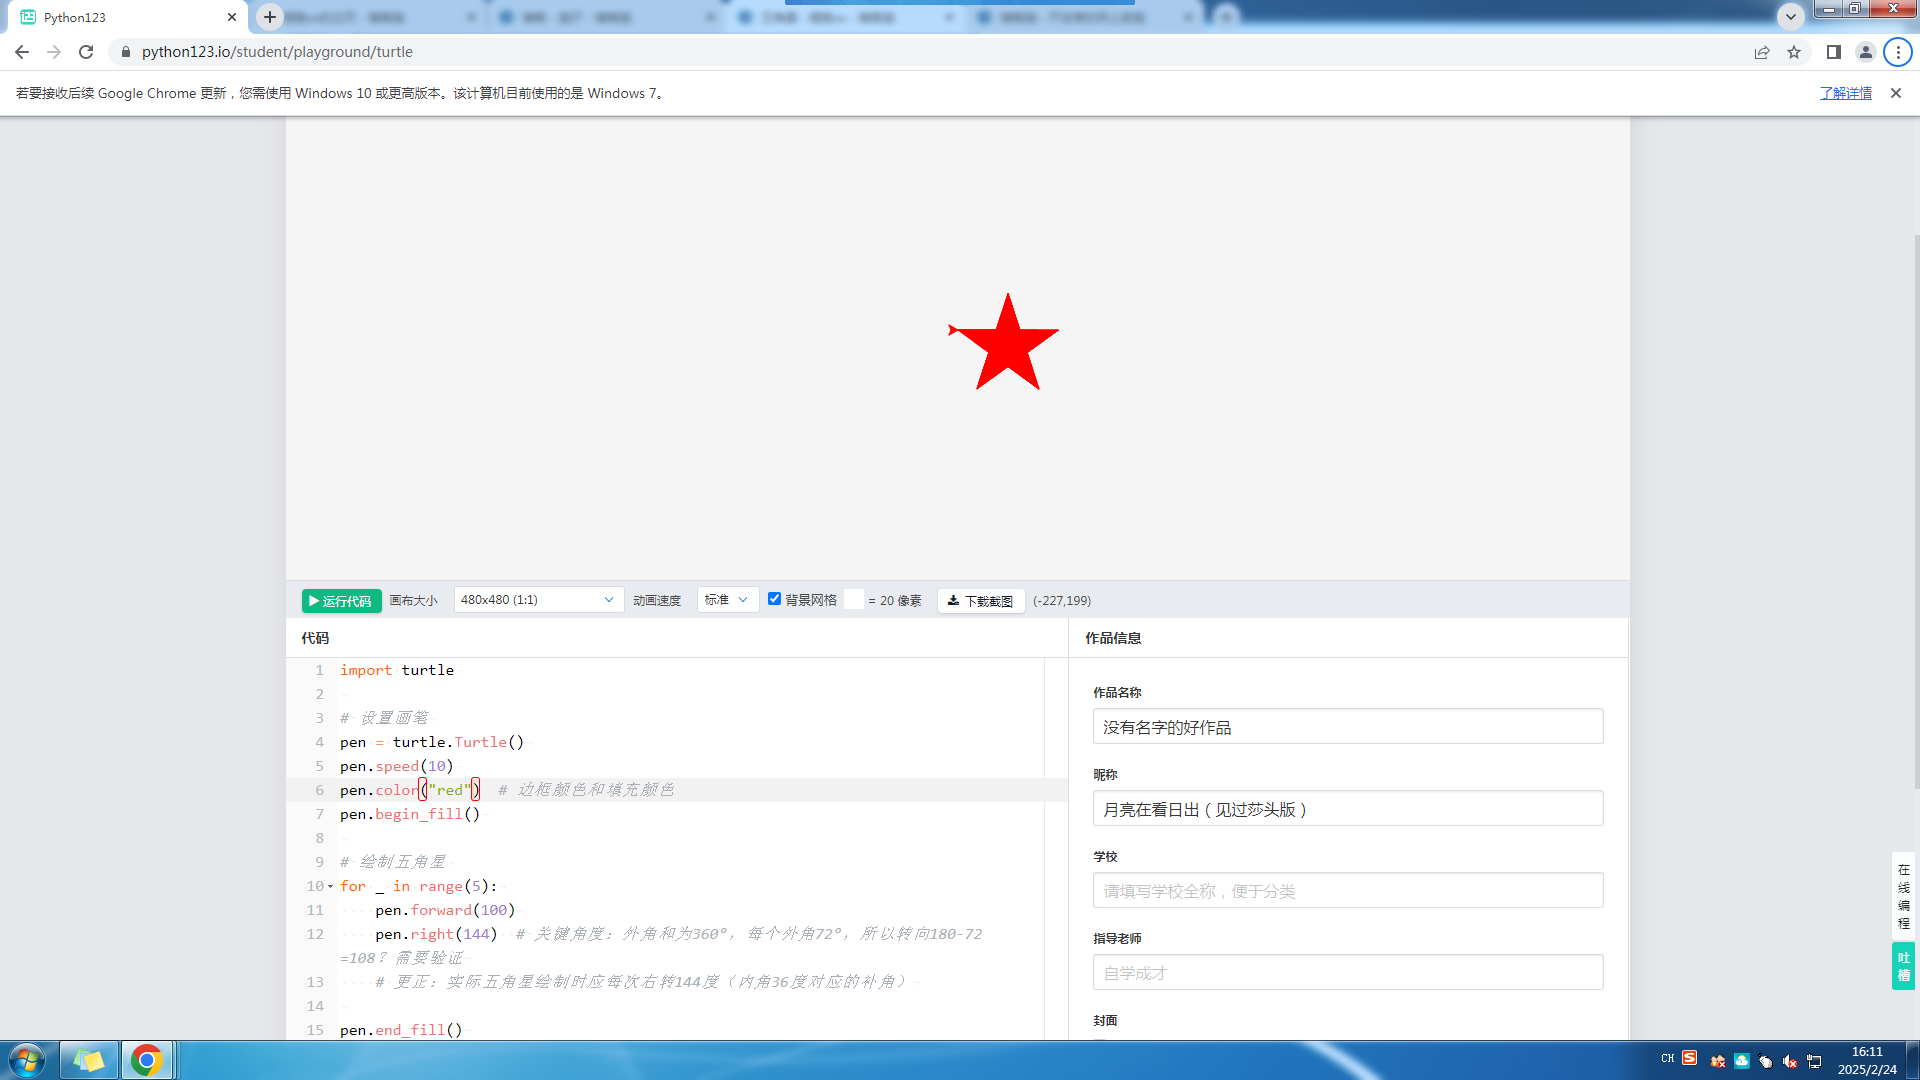
Task: Click the 昵称 nickname field
Action: point(1347,809)
